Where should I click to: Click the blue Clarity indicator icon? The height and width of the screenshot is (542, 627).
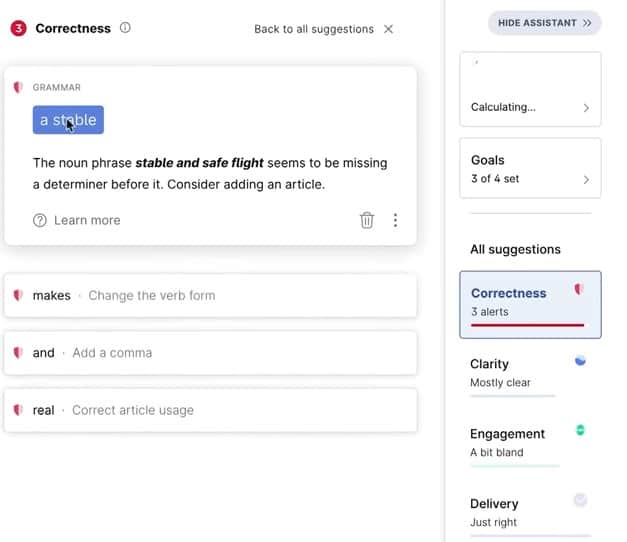(x=580, y=361)
